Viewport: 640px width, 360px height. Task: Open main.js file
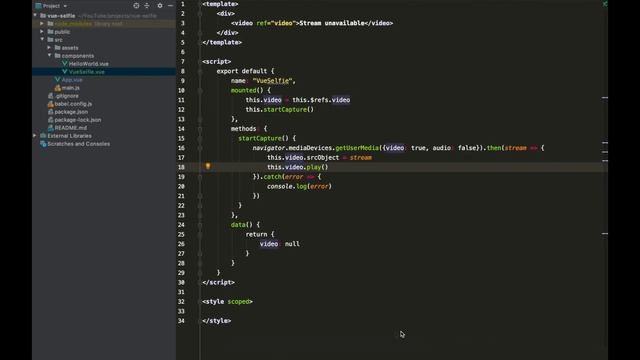[71, 88]
